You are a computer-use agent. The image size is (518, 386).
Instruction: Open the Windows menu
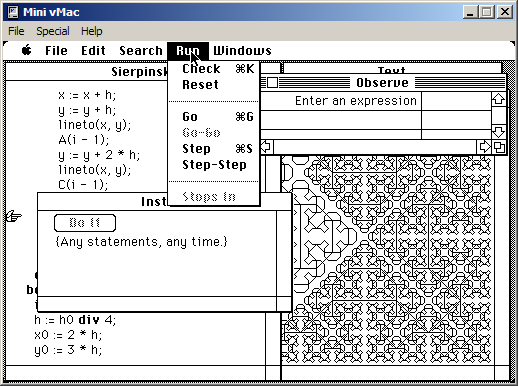[x=242, y=50]
